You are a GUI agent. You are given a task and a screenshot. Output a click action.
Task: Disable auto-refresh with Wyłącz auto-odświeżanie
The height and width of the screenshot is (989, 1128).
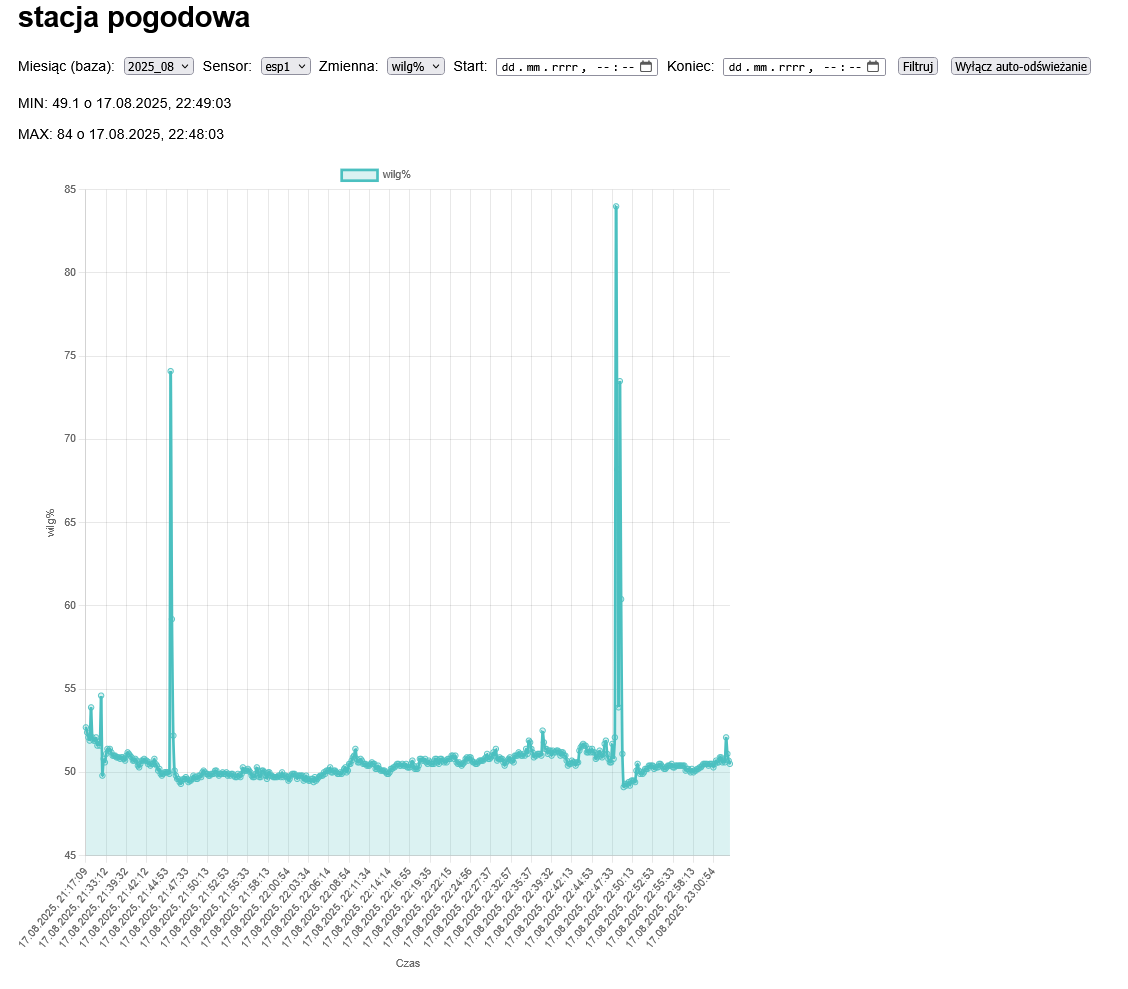click(x=1020, y=67)
